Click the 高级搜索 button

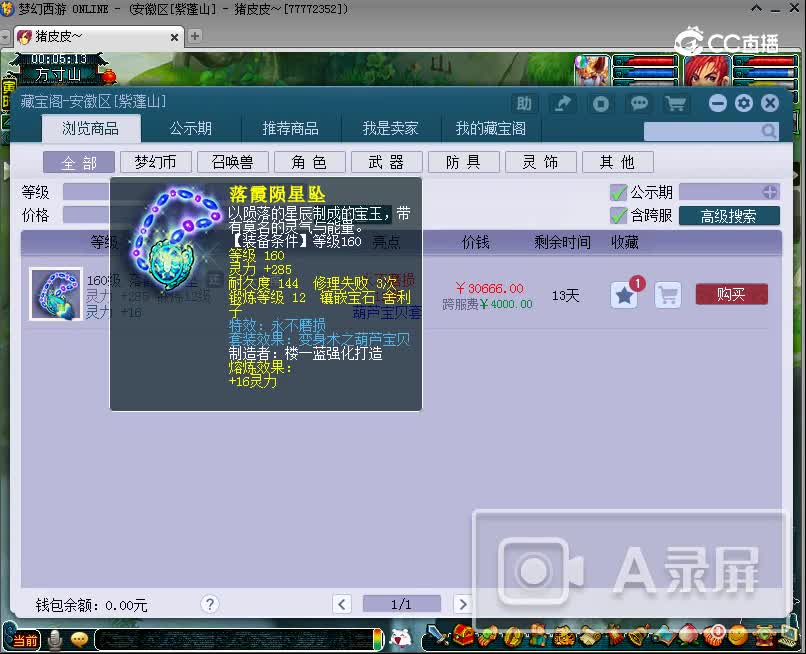(x=729, y=215)
